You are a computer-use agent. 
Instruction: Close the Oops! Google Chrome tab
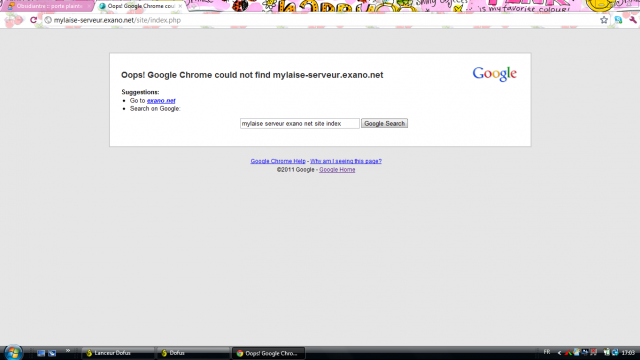coord(180,6)
